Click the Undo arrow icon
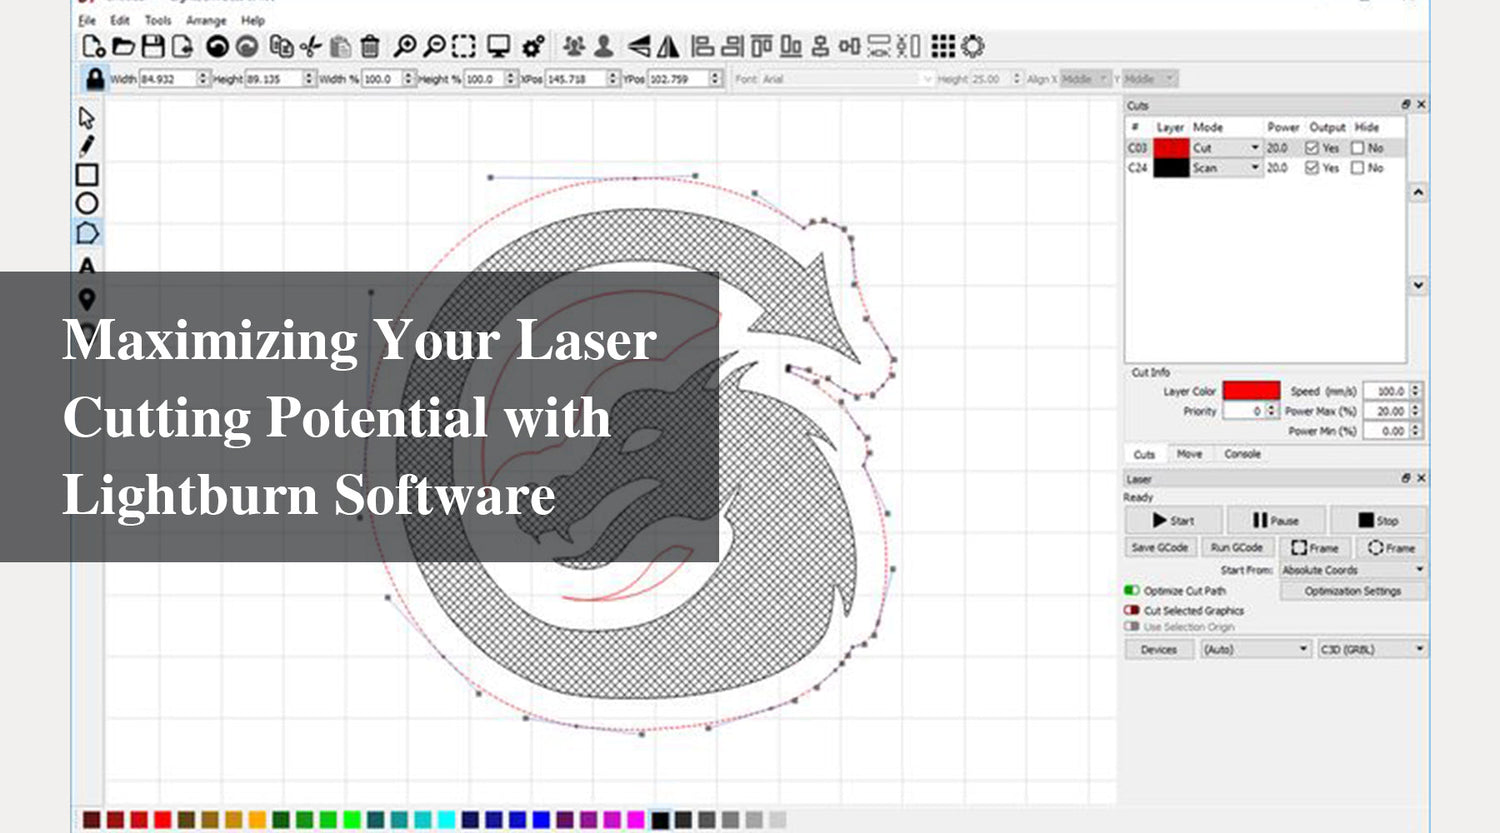Screen dimensions: 1500x833 click(217, 46)
